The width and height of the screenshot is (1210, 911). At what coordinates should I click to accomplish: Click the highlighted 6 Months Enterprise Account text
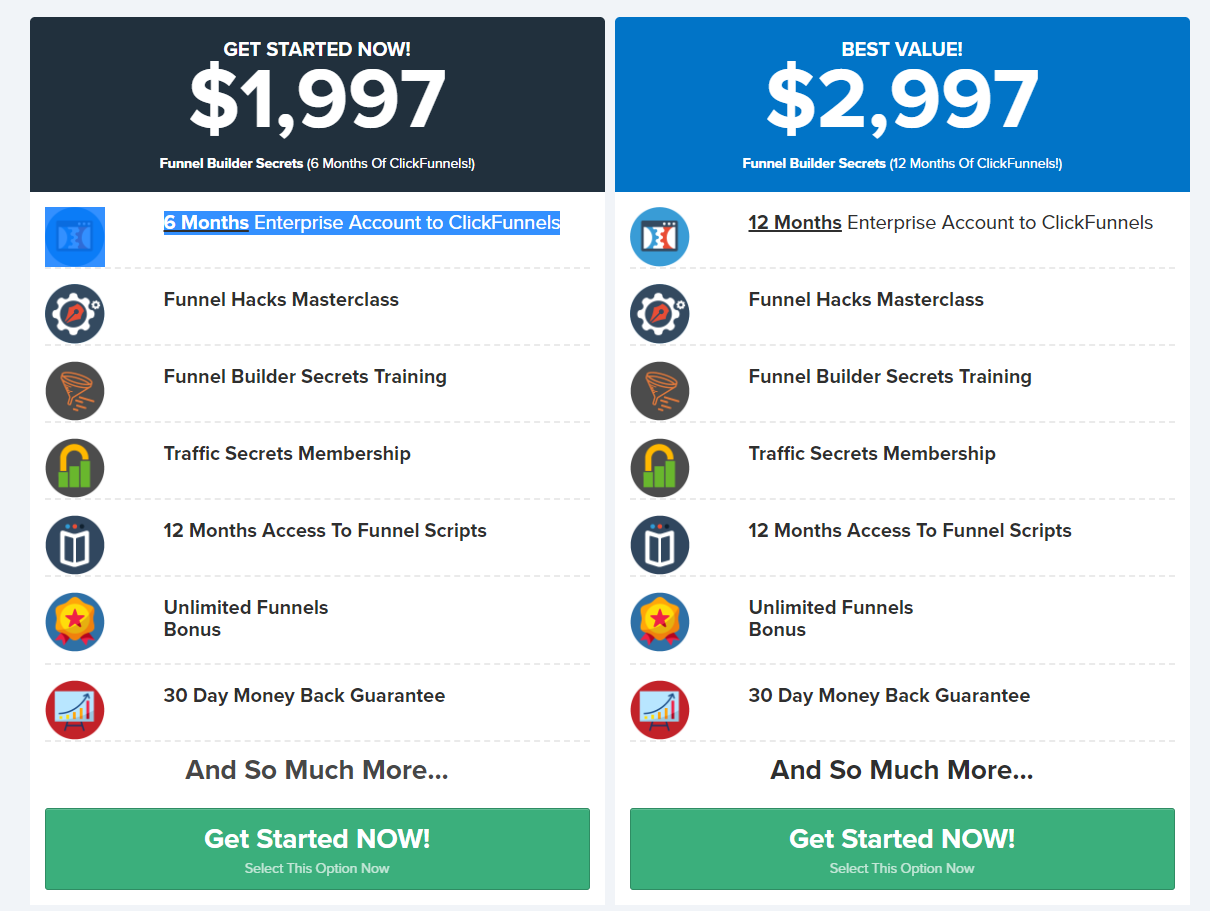point(362,222)
